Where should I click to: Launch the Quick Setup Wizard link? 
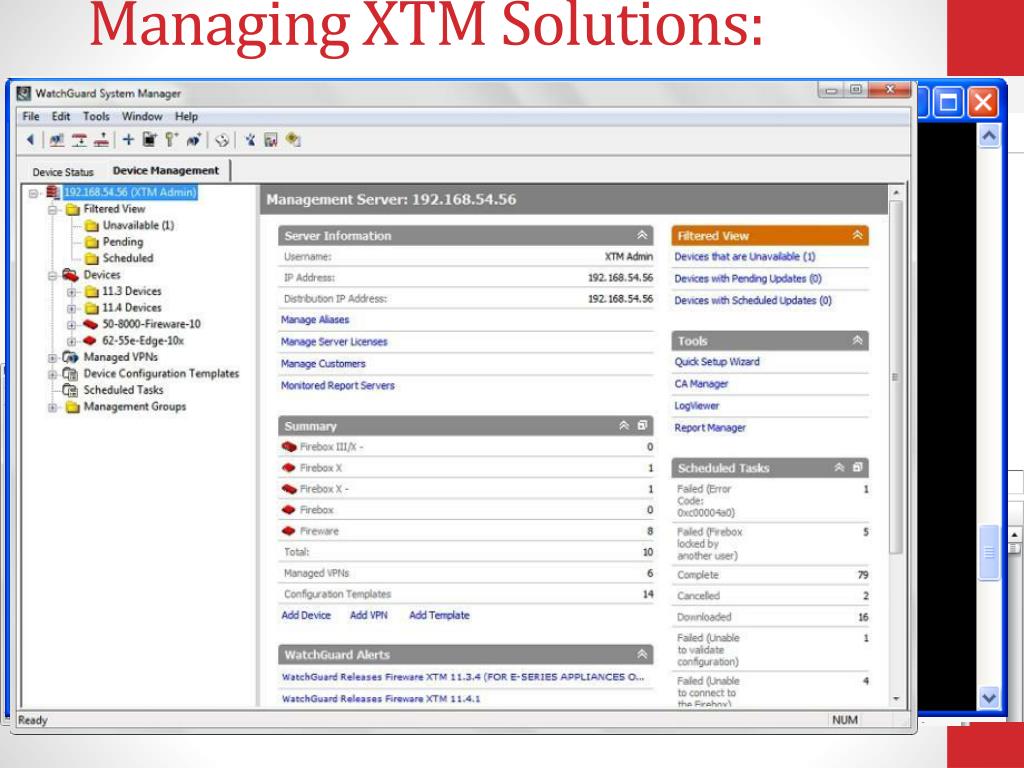point(717,362)
